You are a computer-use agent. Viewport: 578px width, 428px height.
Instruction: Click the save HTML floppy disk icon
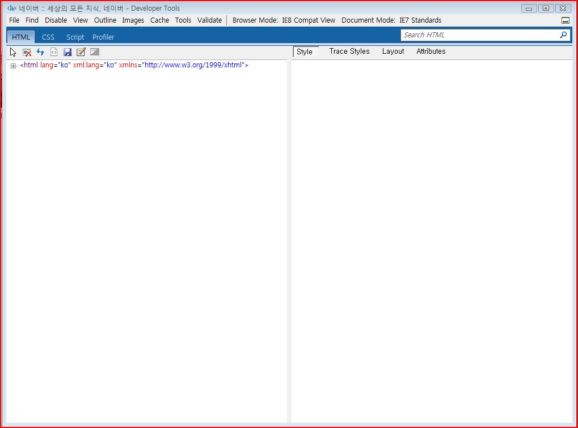pos(67,52)
